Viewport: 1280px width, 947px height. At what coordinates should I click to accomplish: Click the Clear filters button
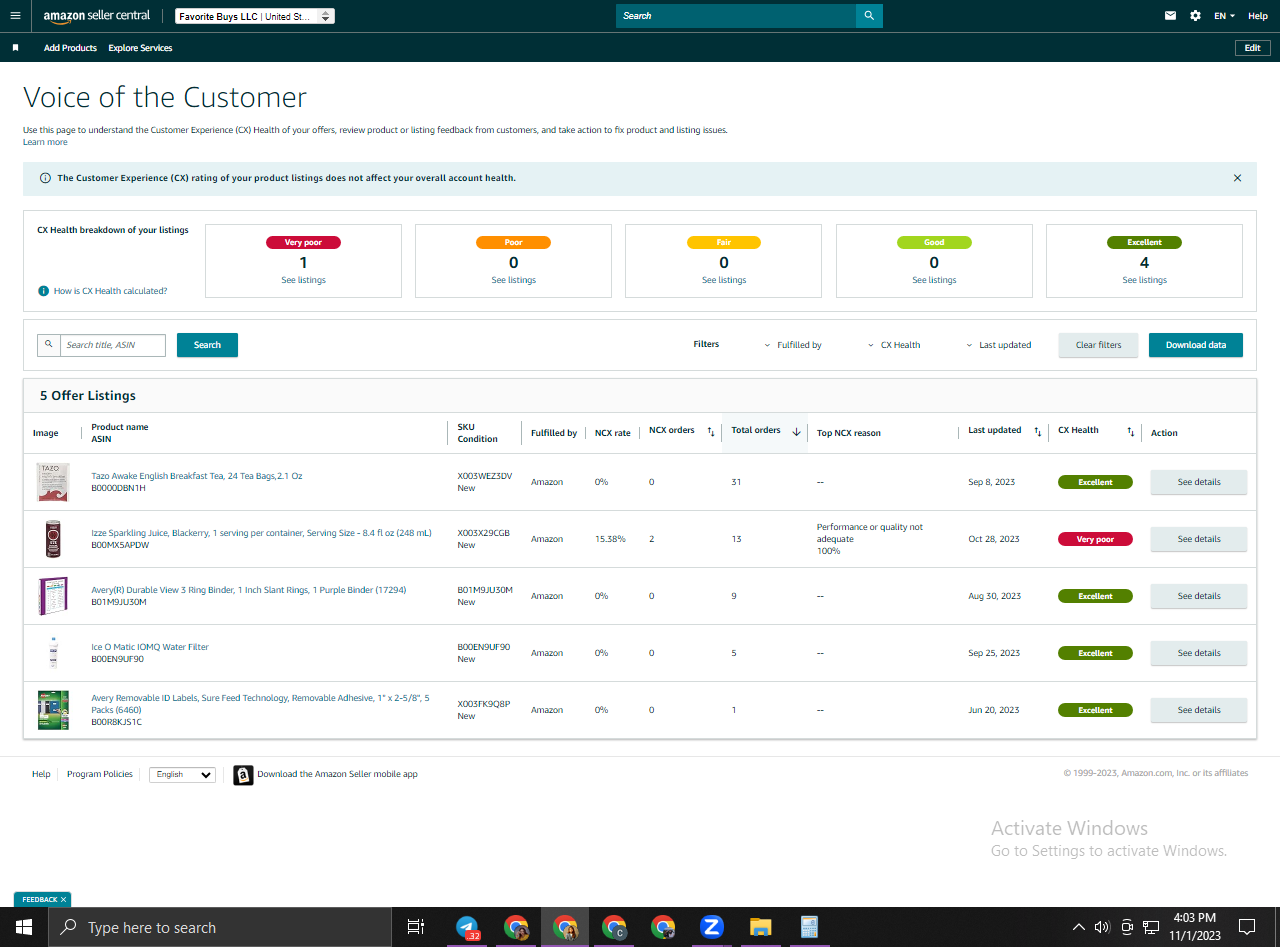1098,345
